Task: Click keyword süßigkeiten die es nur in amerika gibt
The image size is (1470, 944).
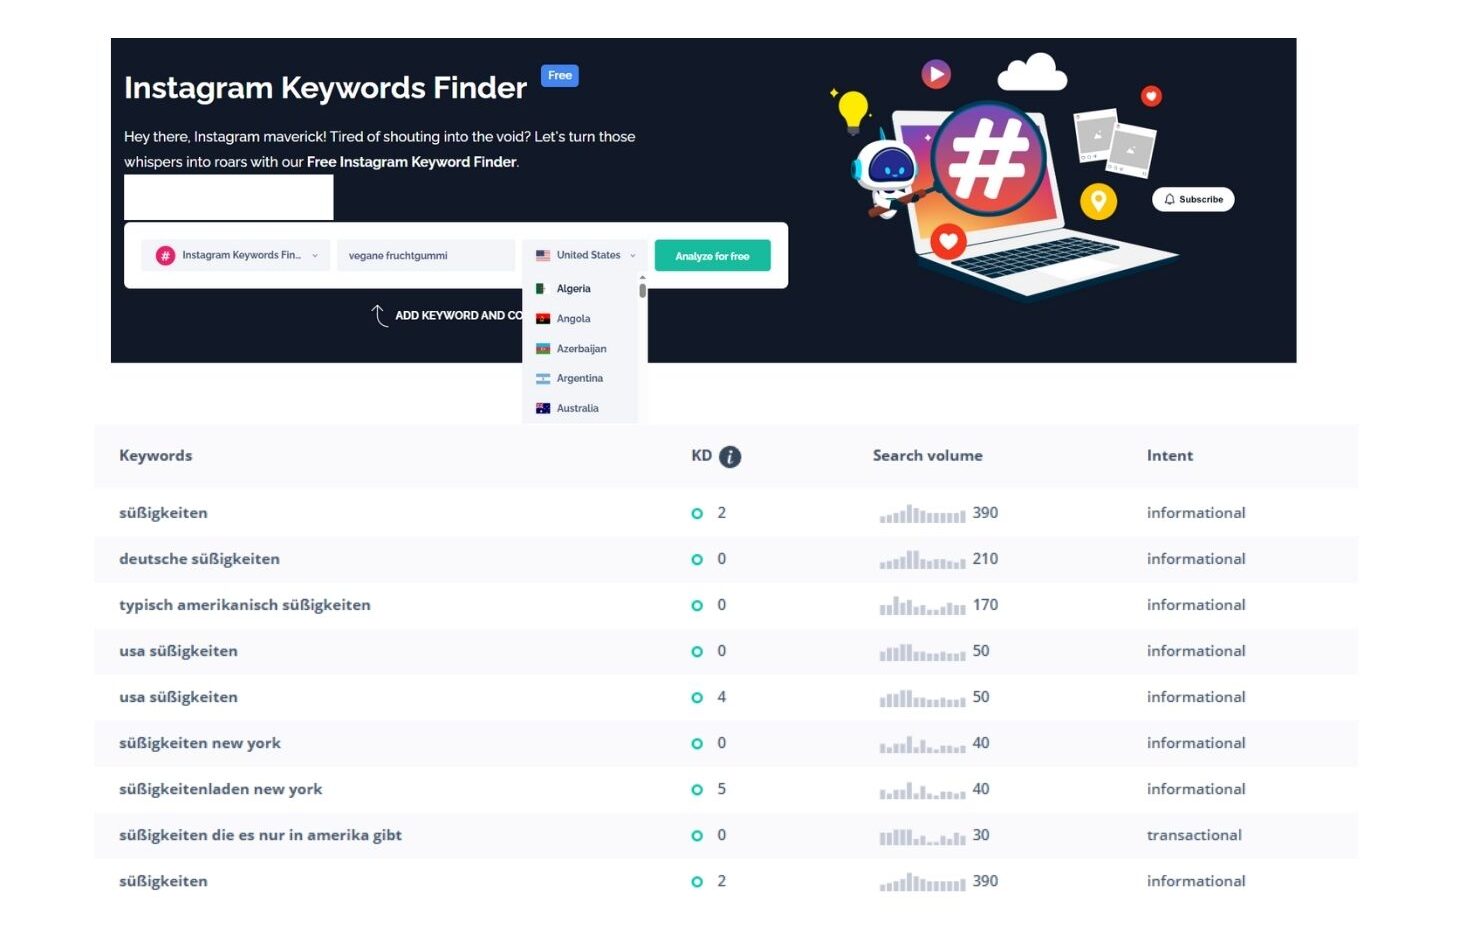Action: click(260, 836)
